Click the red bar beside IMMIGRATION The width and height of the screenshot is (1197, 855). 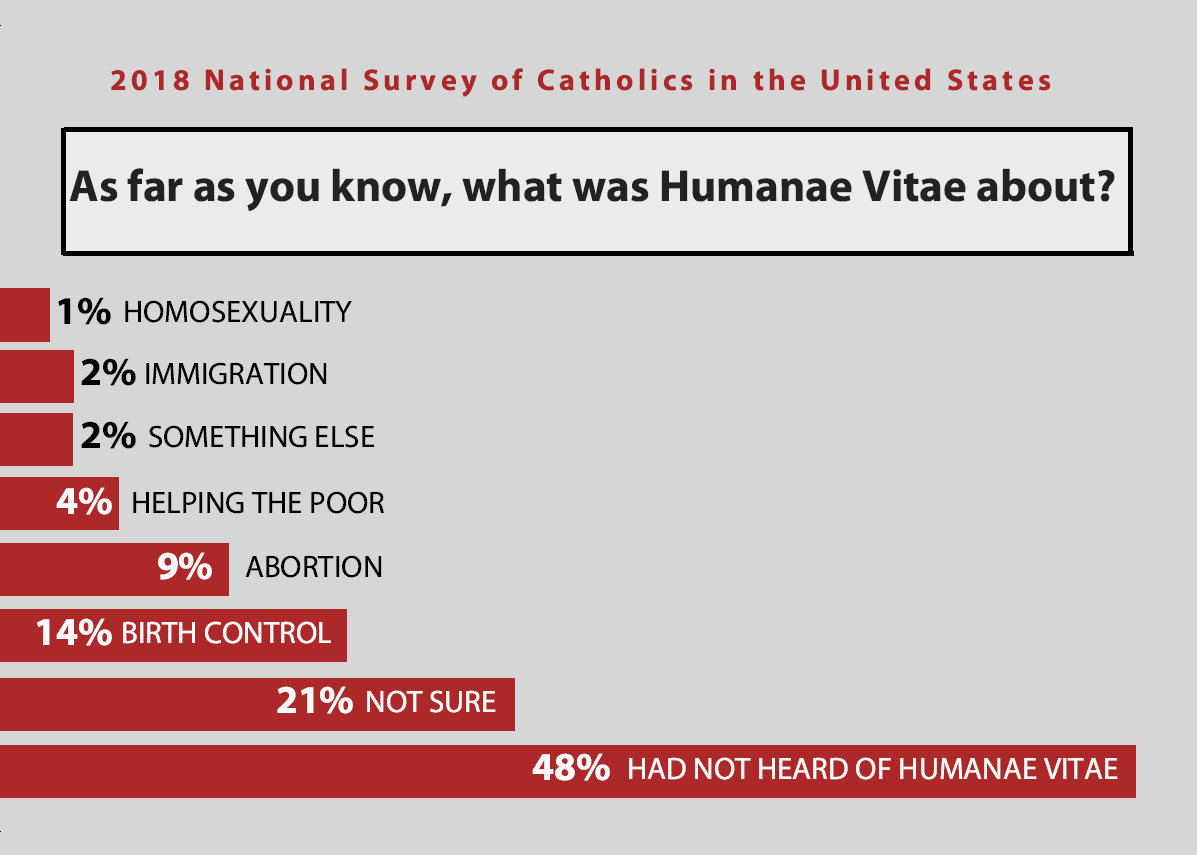36,375
